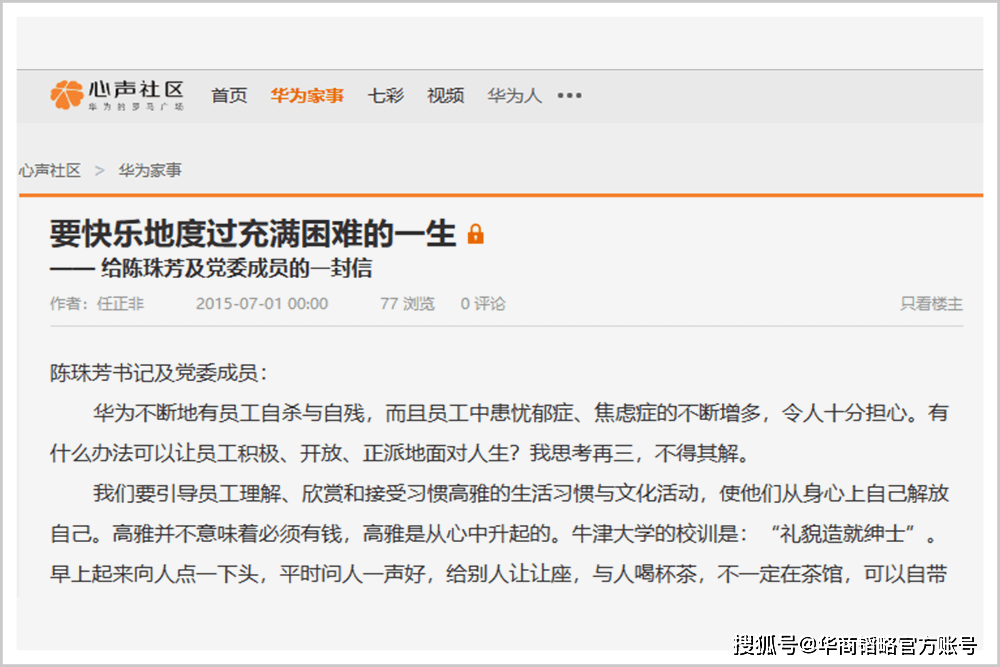Toggle 只看楼主 filter
The image size is (1000, 667).
(x=931, y=304)
